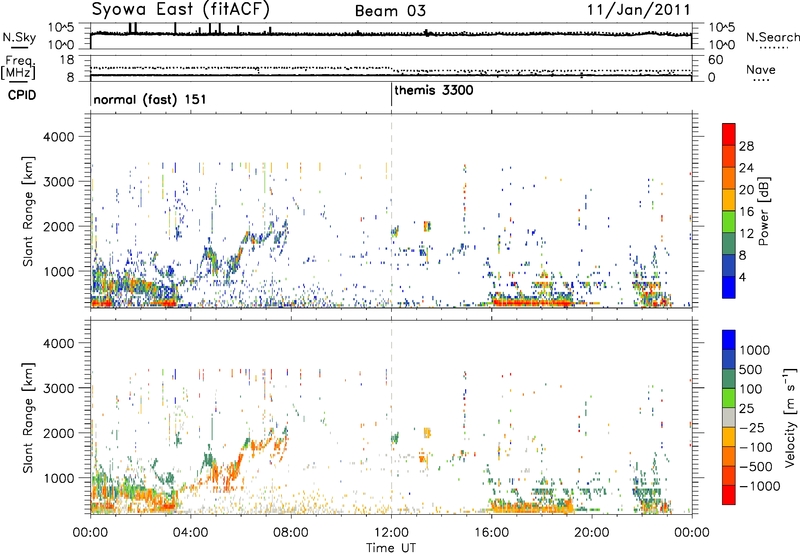Click the 2000 km tick of velocity panel
This screenshot has width=800, height=554.
tap(59, 433)
